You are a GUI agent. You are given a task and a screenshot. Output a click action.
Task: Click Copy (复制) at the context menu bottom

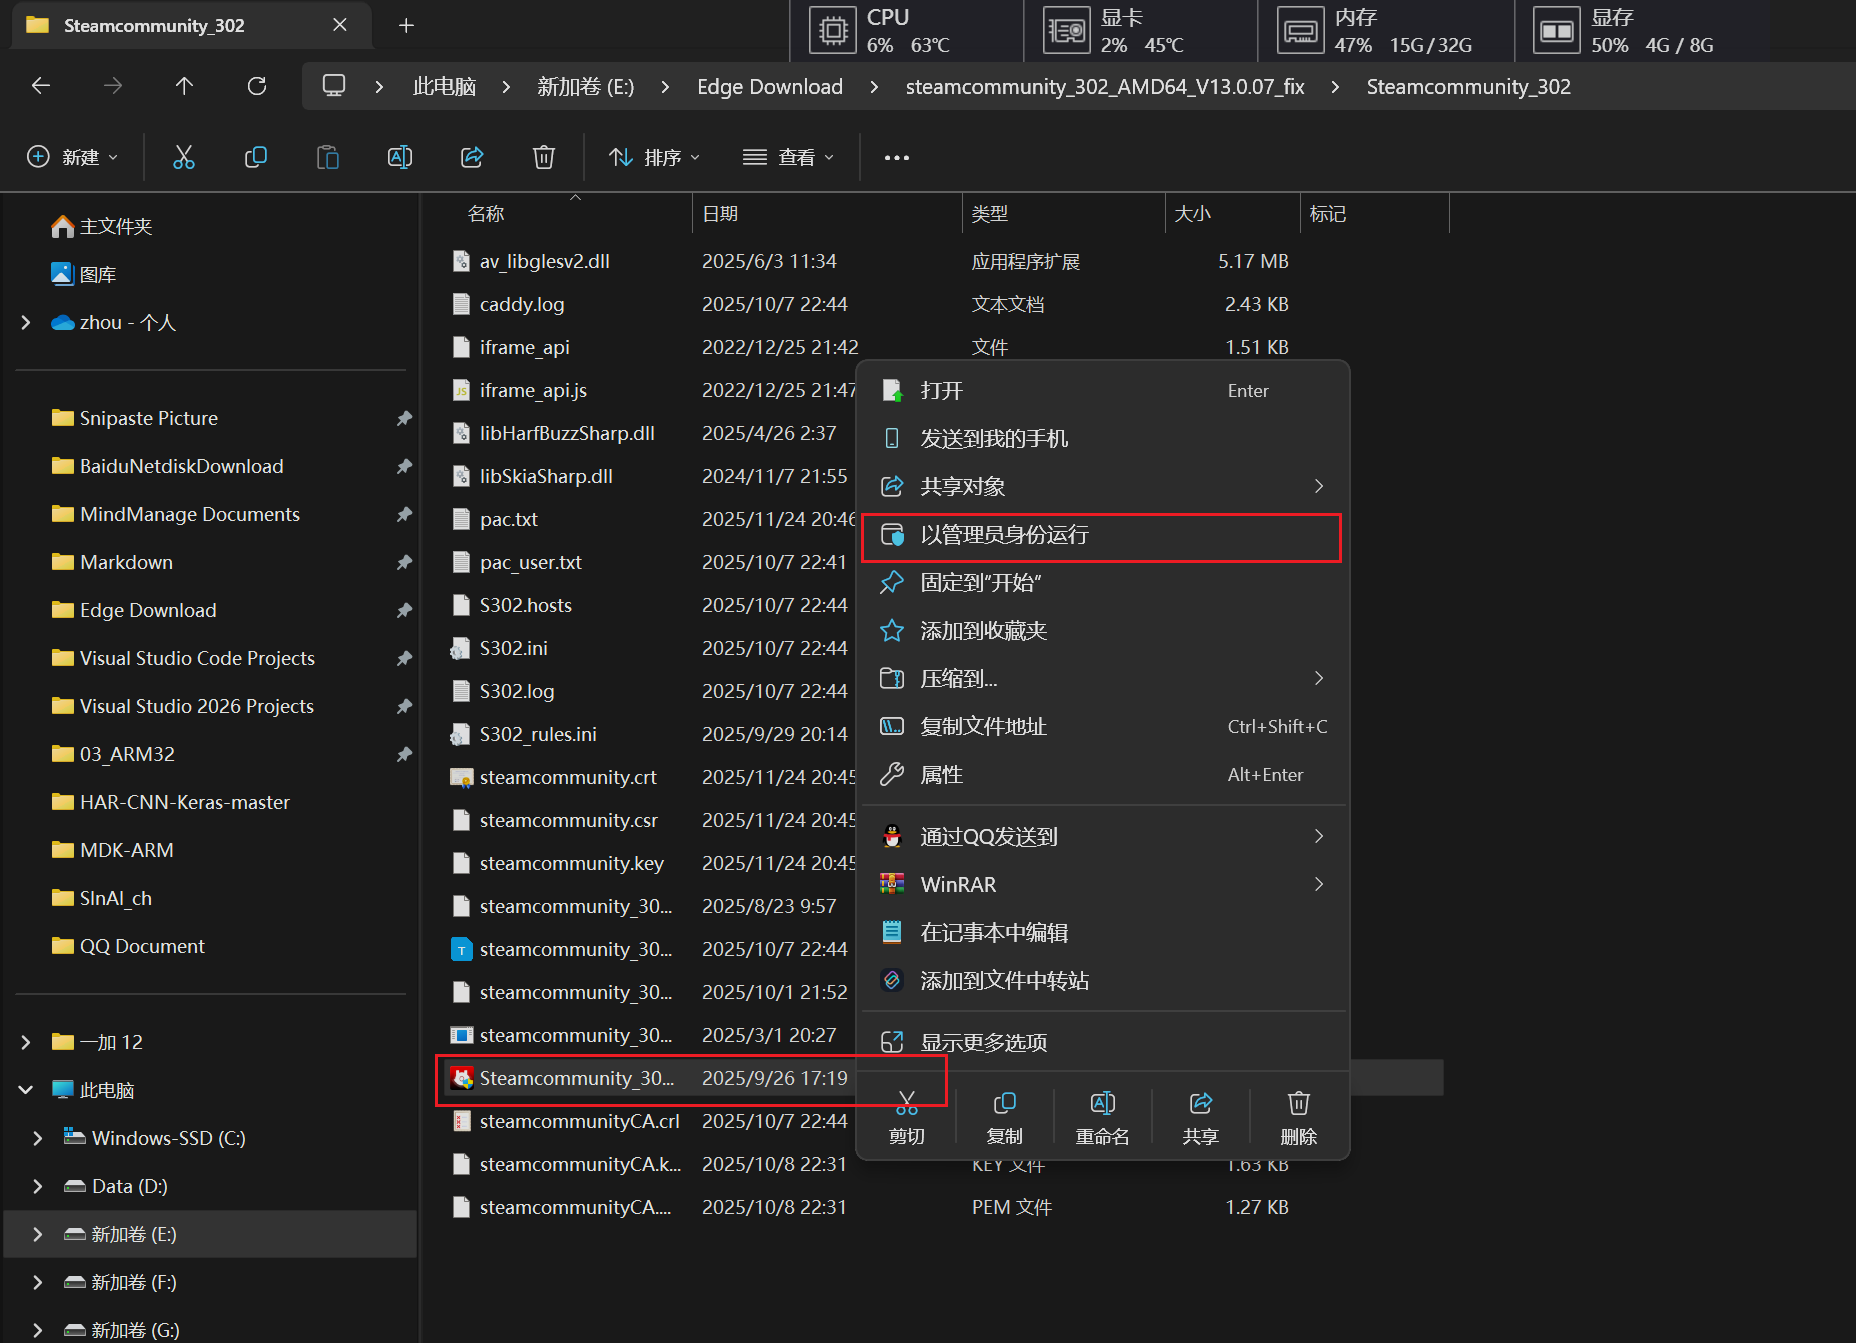pyautogui.click(x=1005, y=1118)
